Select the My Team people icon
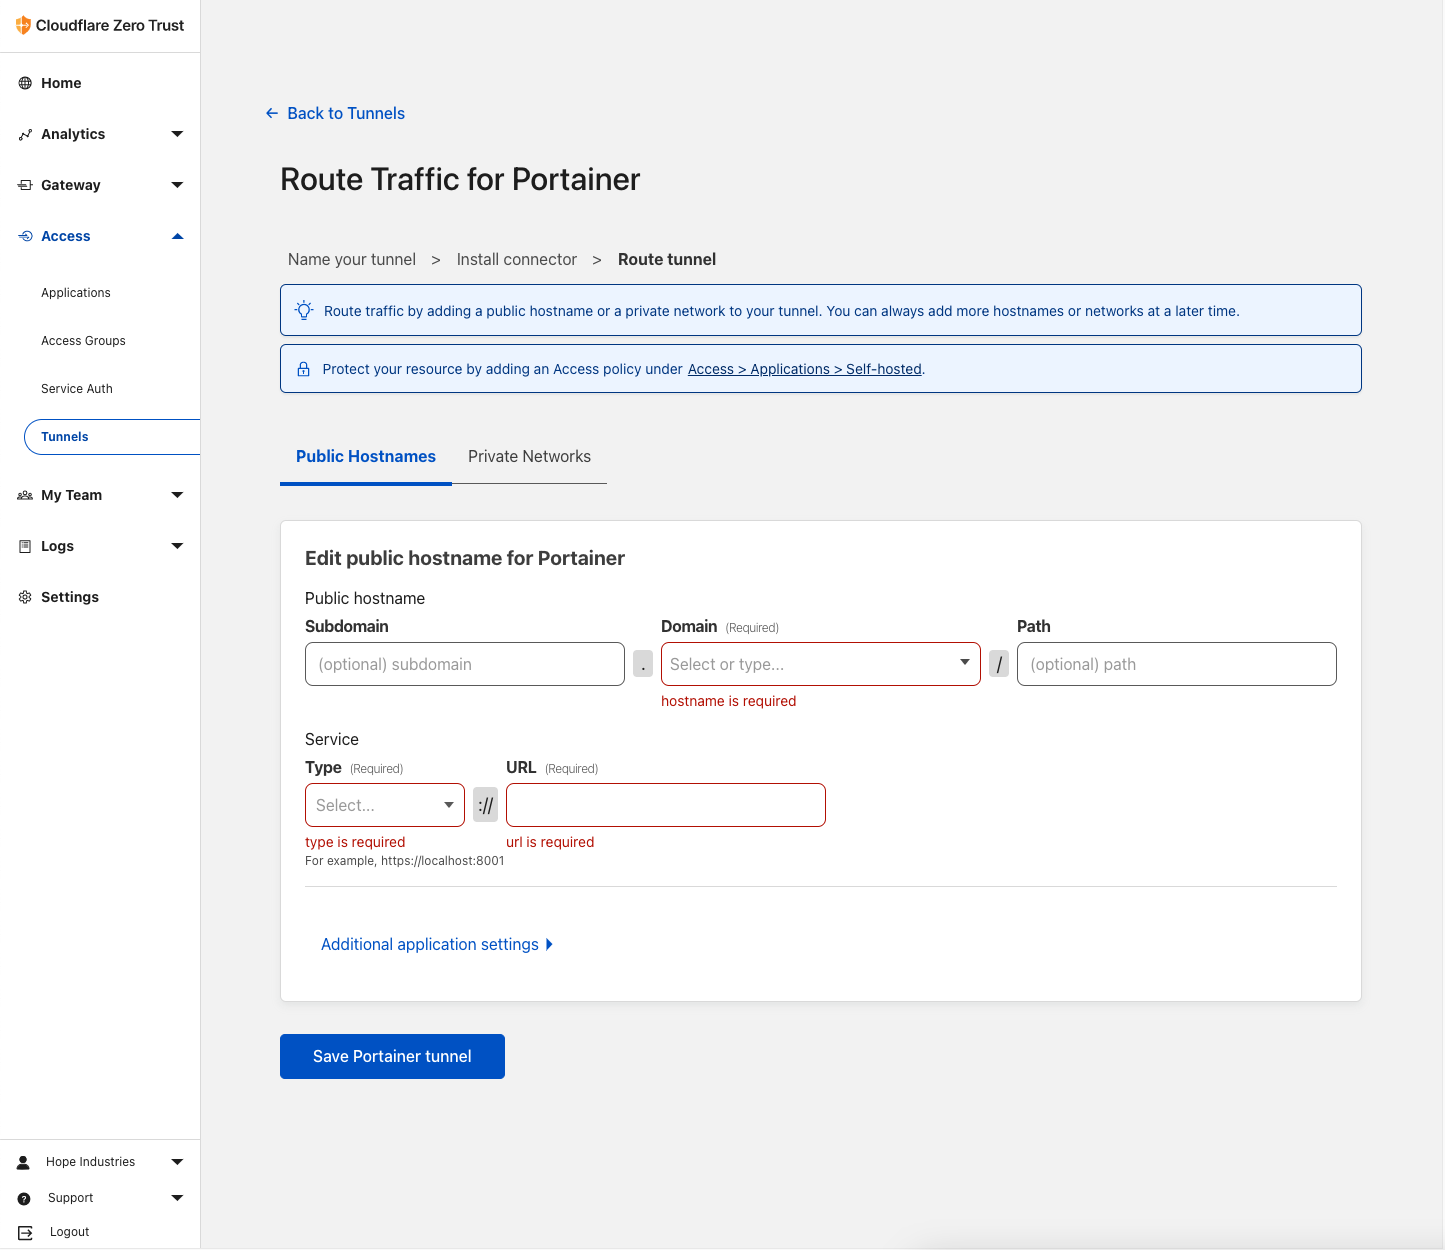The height and width of the screenshot is (1250, 1445). (25, 494)
